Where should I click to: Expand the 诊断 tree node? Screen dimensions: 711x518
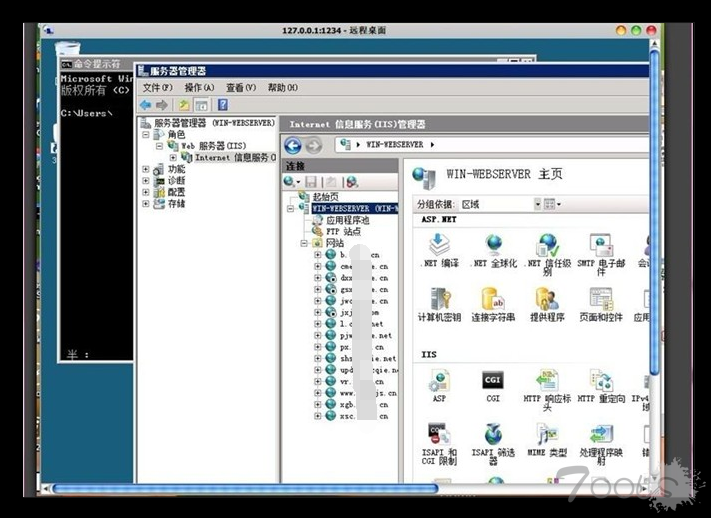coord(146,181)
